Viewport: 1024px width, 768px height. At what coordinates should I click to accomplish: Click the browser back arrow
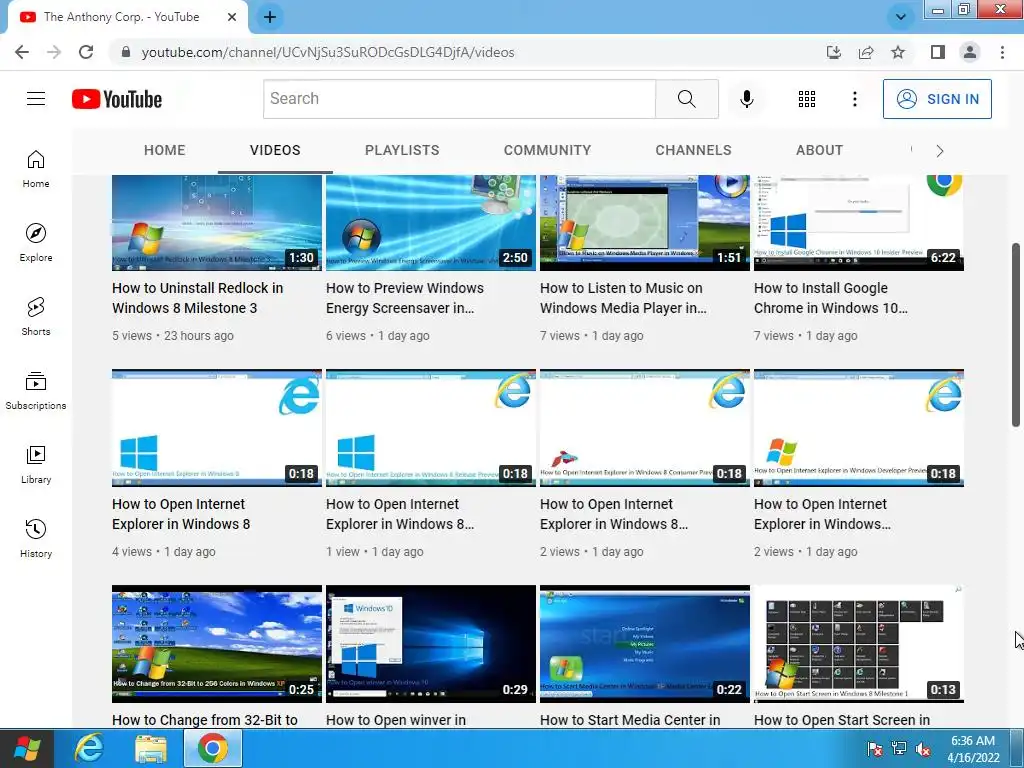(x=22, y=52)
